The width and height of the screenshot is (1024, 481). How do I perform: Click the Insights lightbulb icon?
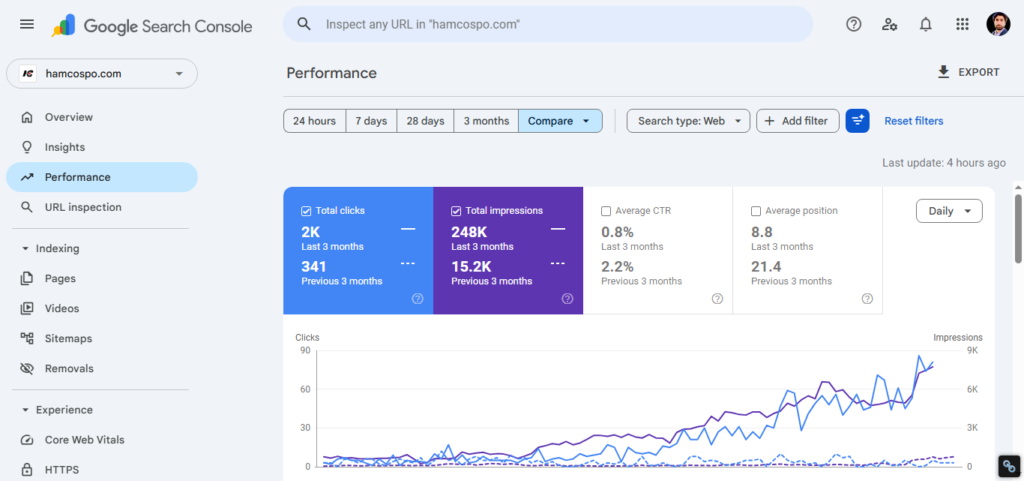coord(27,147)
